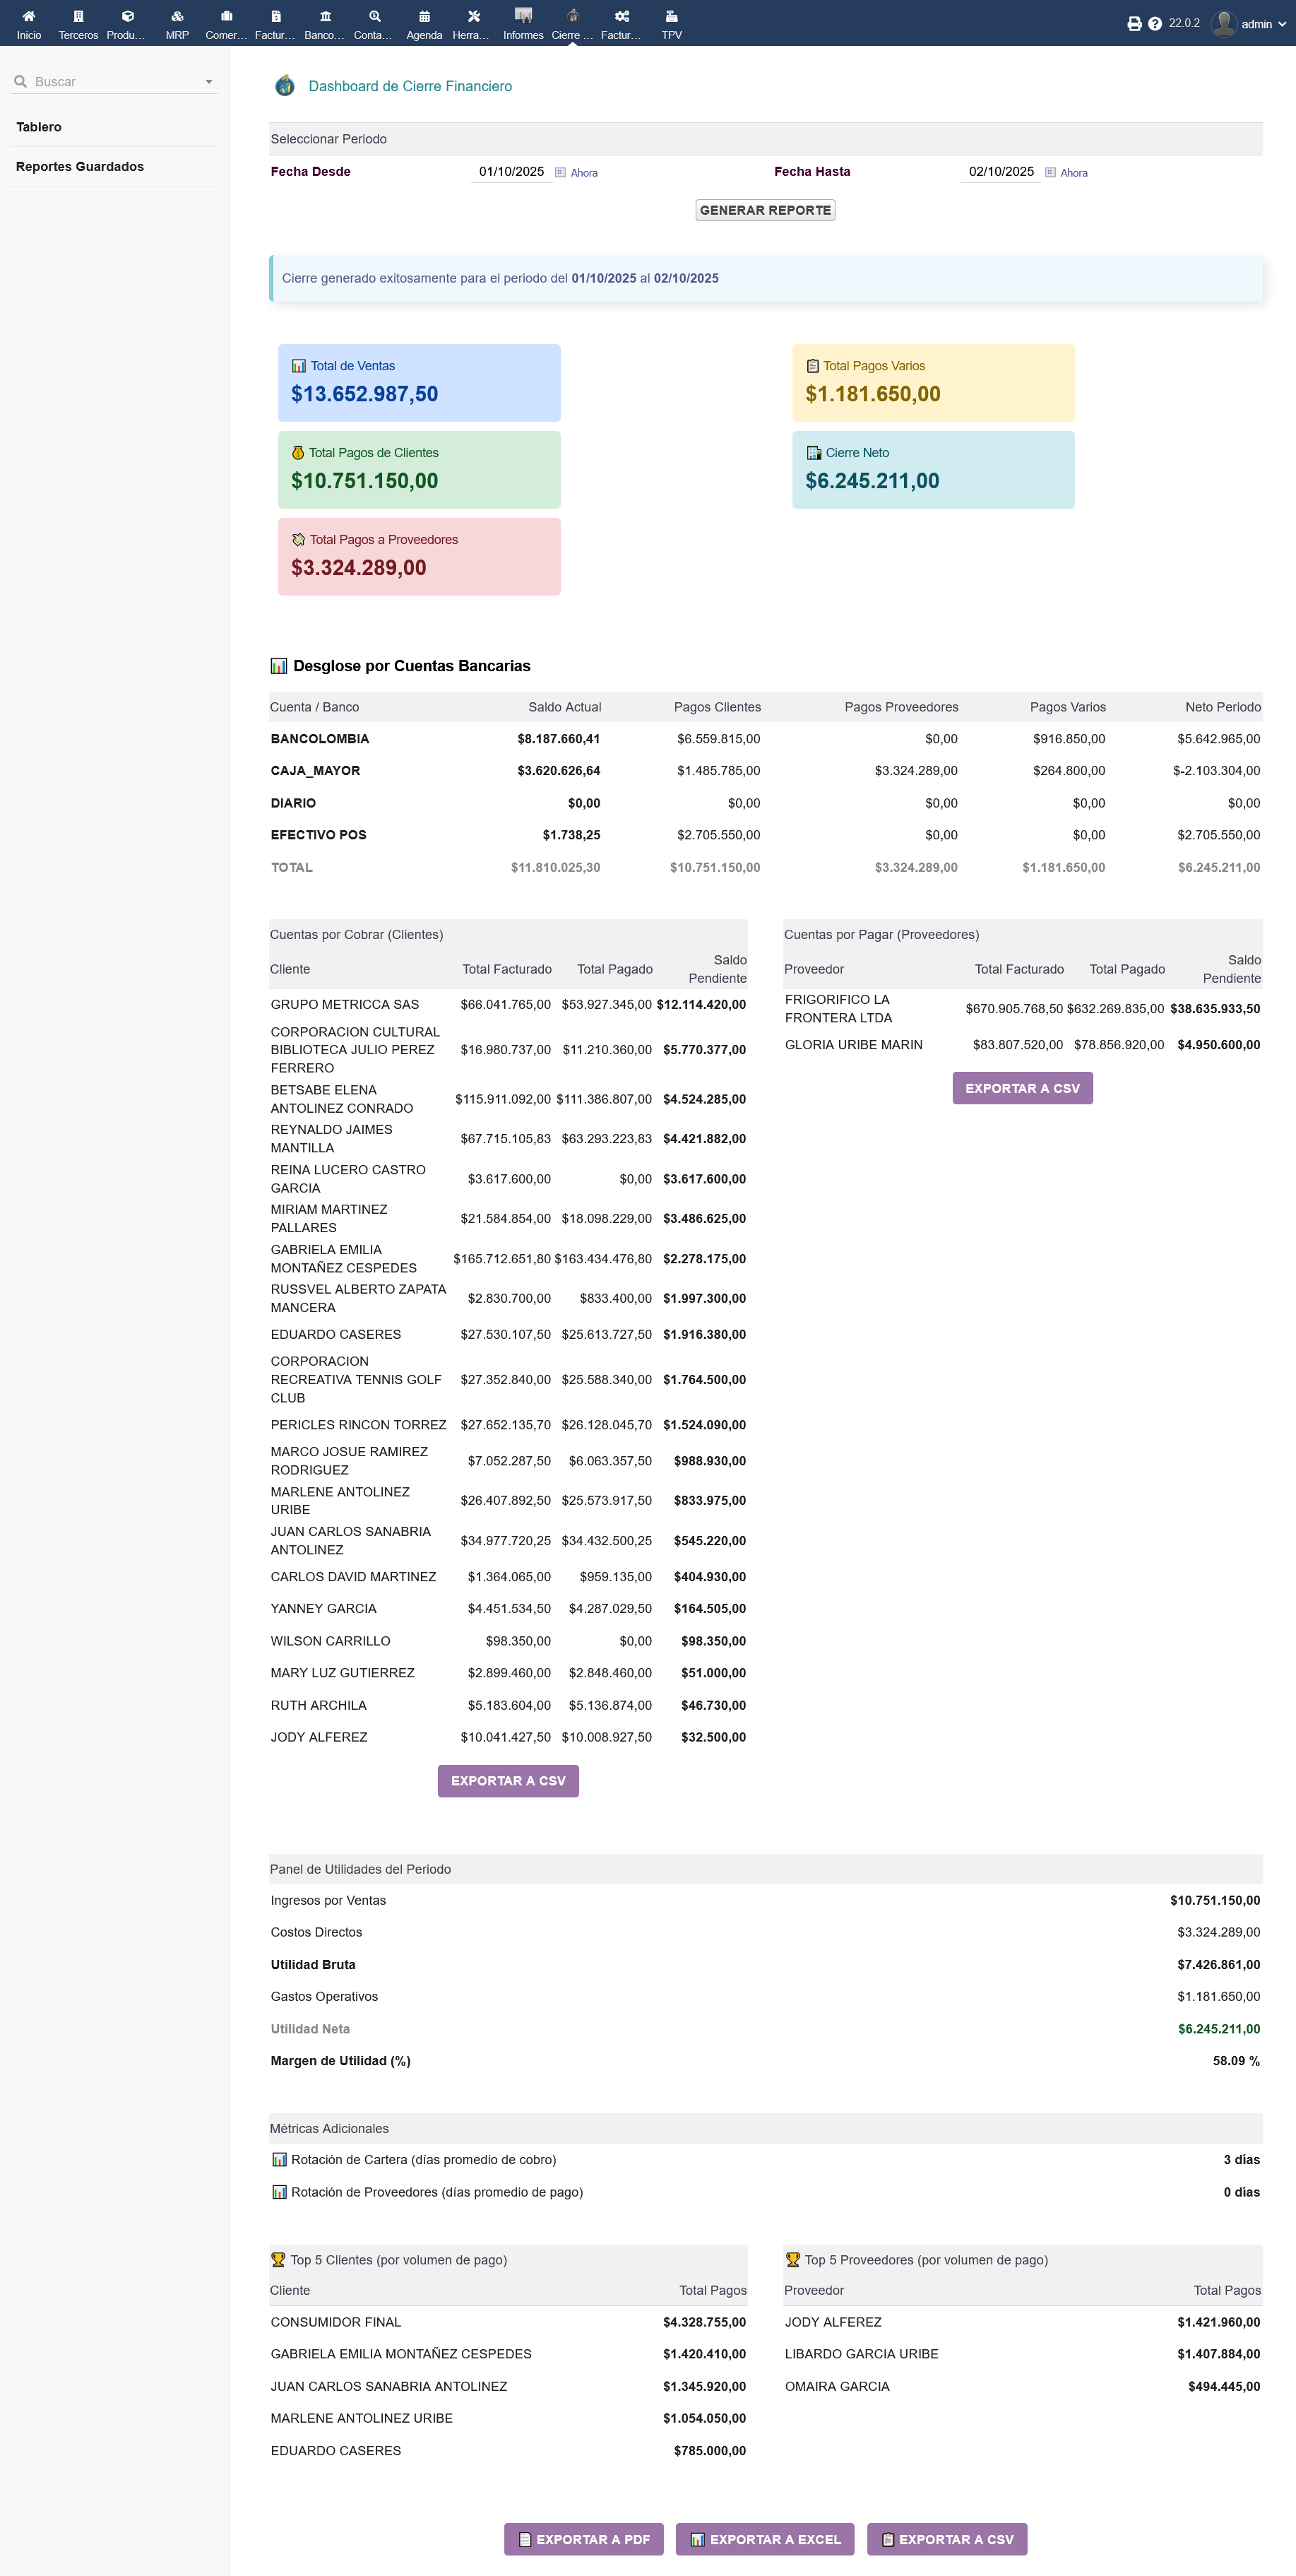Click Neto Periodo column header
Viewport: 1296px width, 2576px height.
pyautogui.click(x=1223, y=707)
